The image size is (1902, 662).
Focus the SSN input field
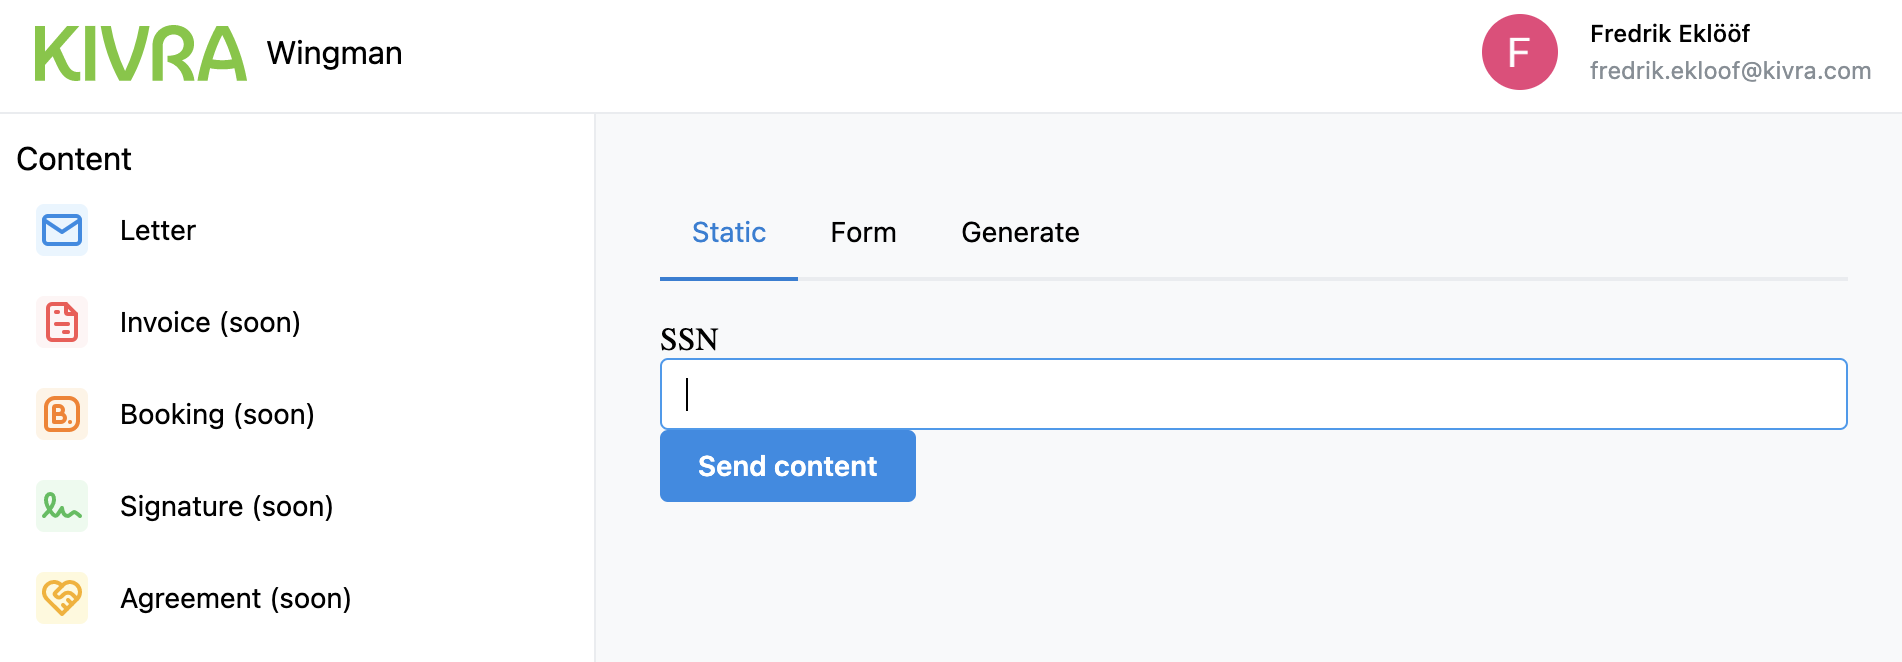coord(1253,394)
